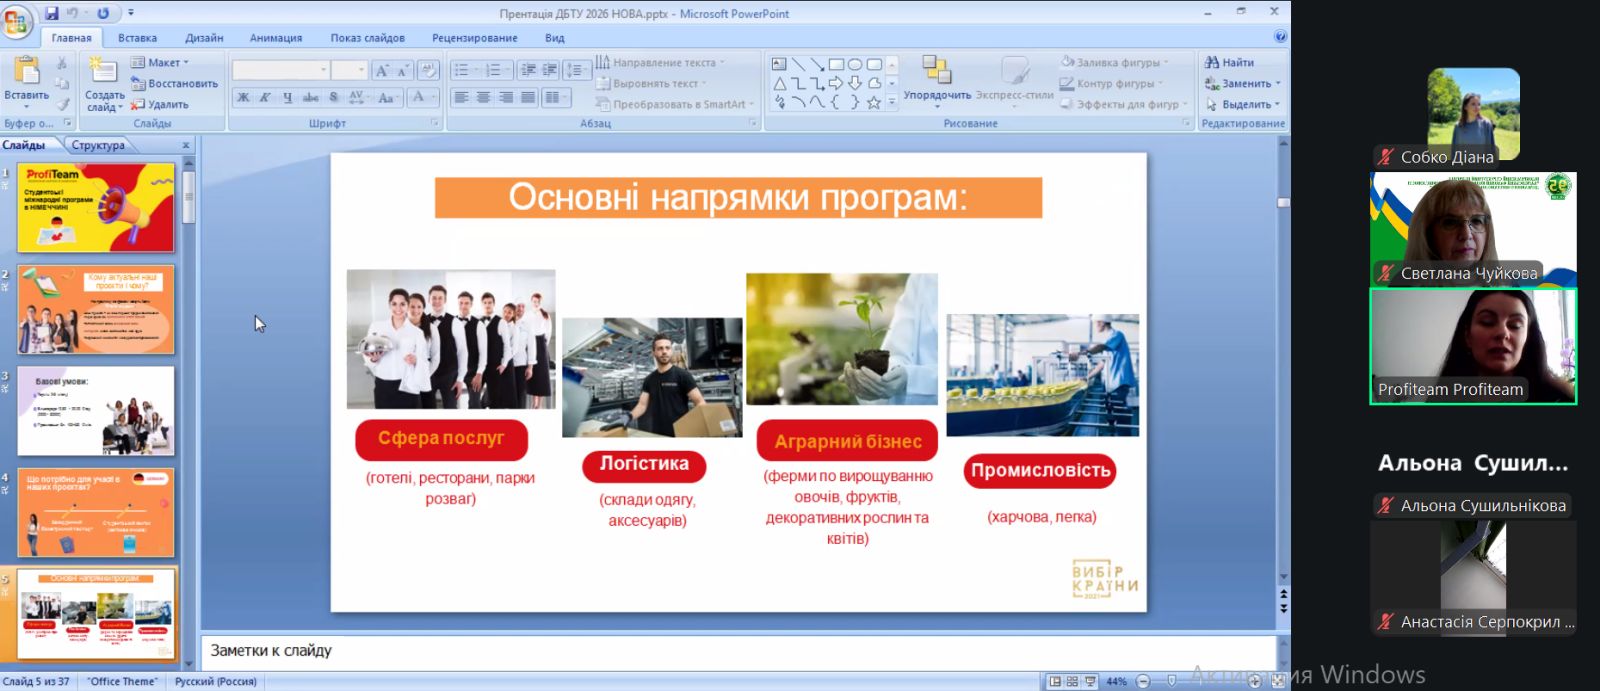The width and height of the screenshot is (1600, 691).
Task: Open the font name combo box
Action: (280, 70)
